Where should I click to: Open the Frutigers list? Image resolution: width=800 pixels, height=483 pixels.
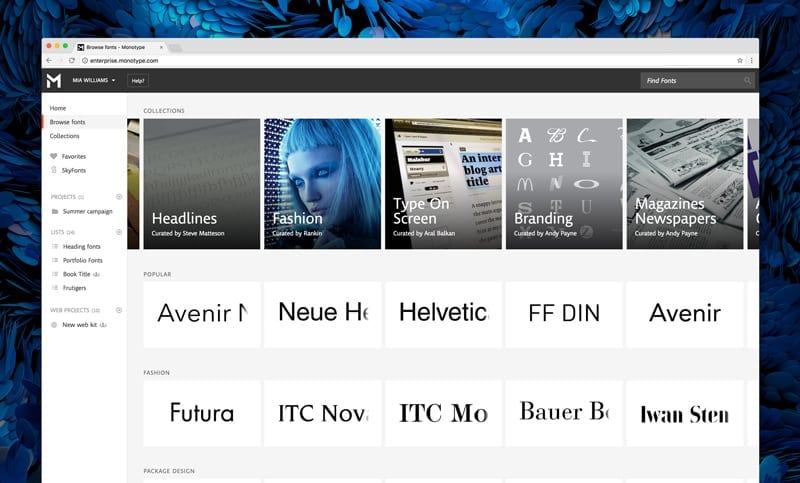pyautogui.click(x=74, y=288)
